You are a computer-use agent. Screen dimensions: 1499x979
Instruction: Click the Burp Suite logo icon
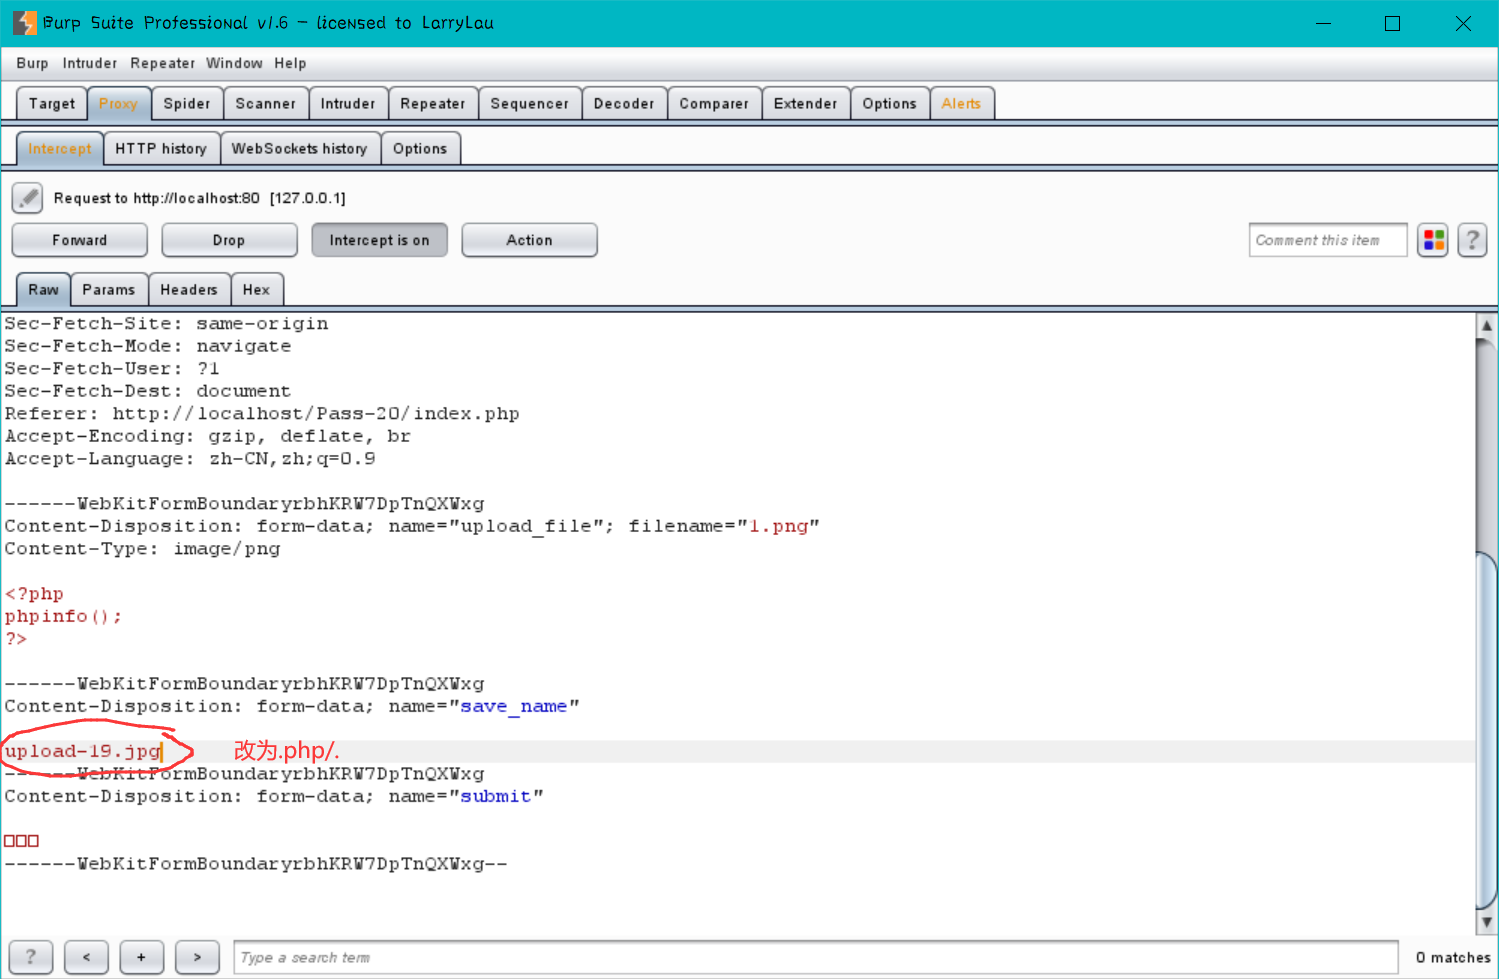[24, 23]
